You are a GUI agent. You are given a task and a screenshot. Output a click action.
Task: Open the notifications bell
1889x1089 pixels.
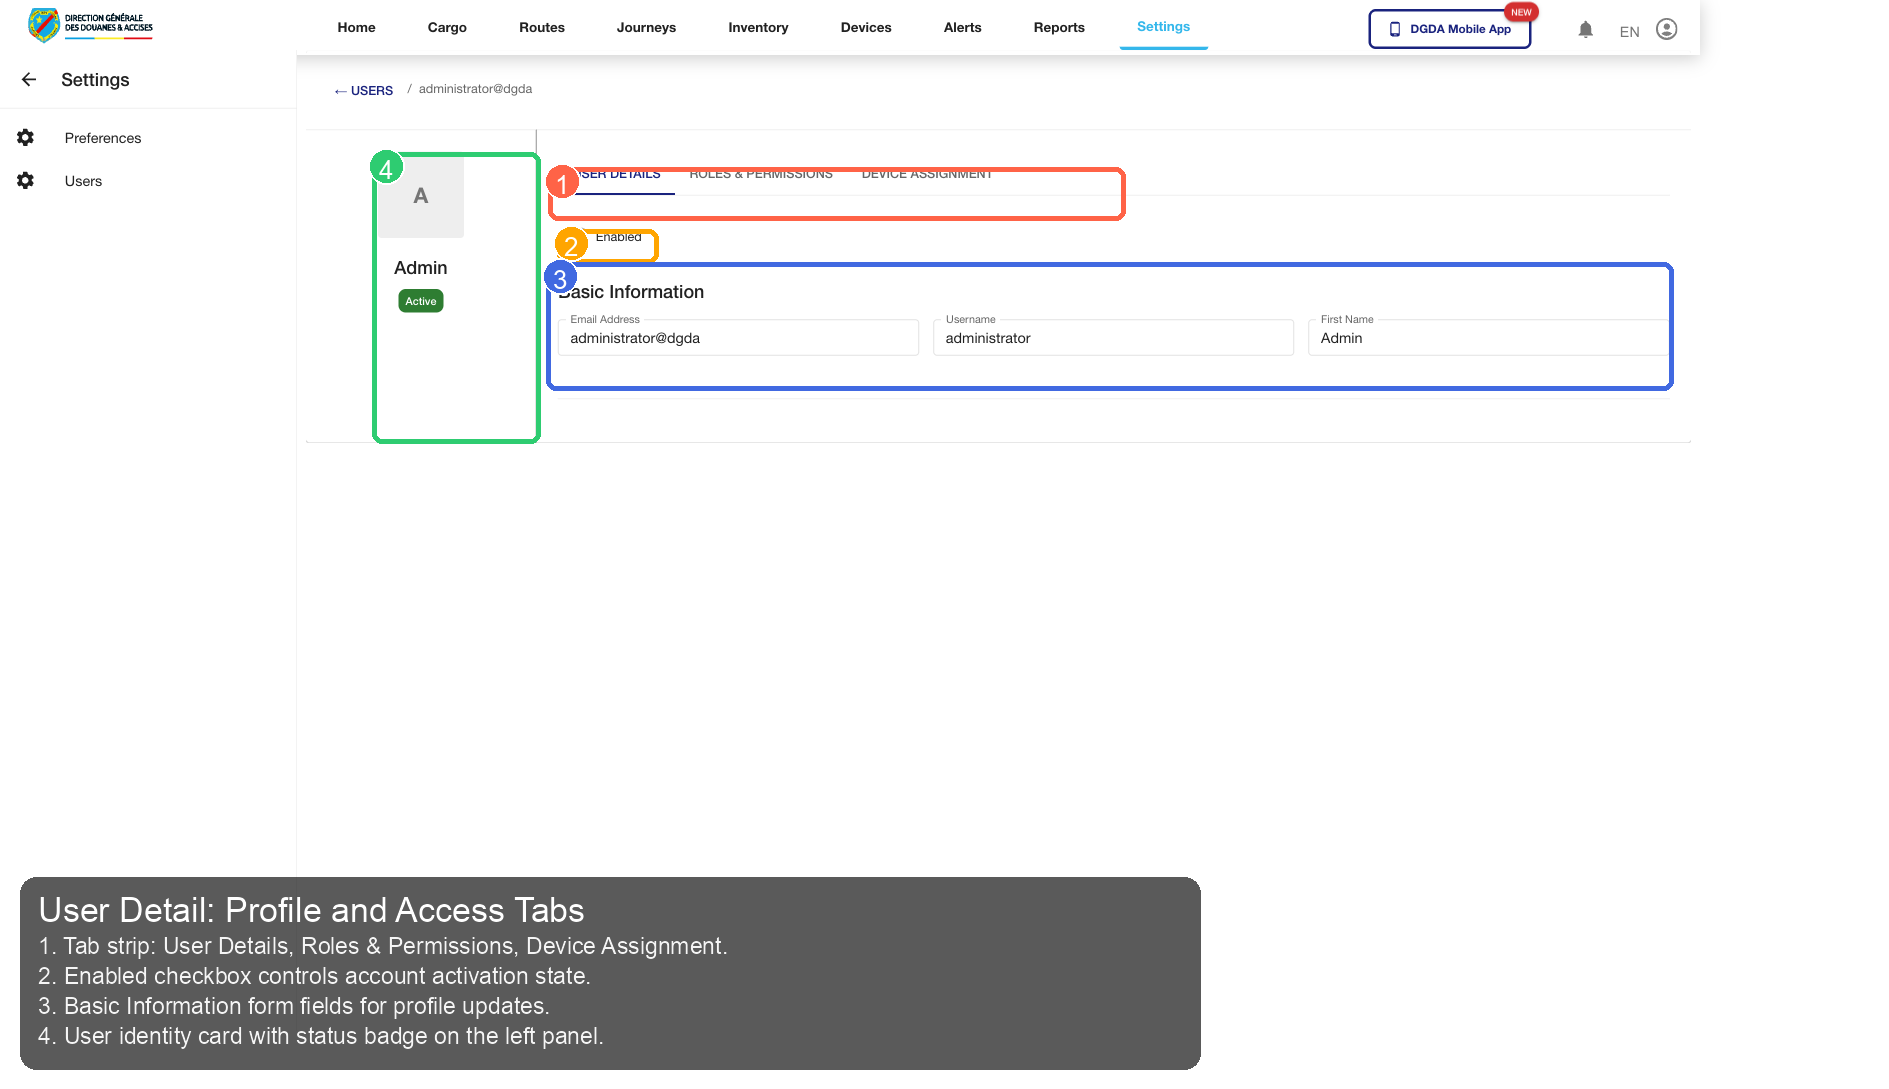1585,29
